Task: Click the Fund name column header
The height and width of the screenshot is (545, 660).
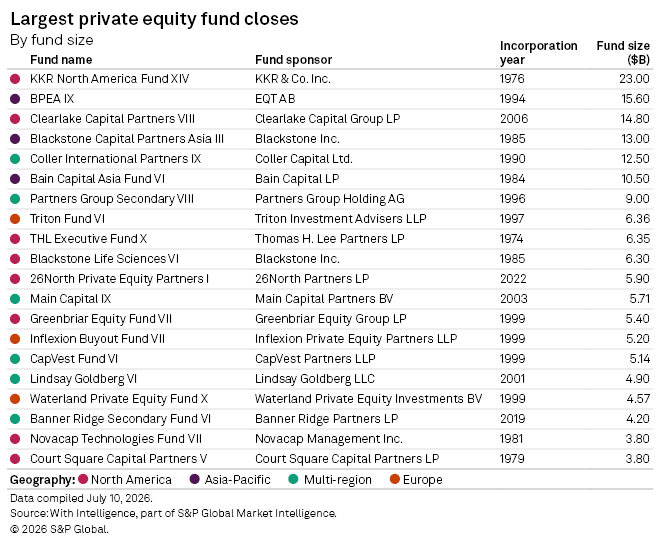Action: pos(61,60)
